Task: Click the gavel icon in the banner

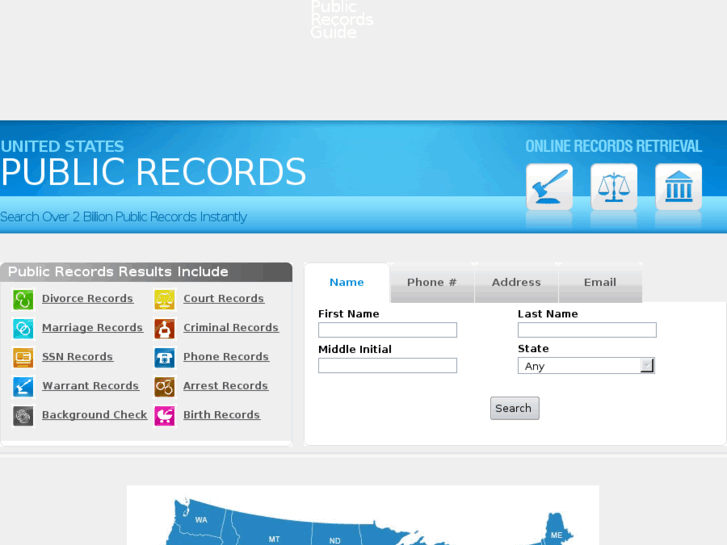Action: pos(549,187)
